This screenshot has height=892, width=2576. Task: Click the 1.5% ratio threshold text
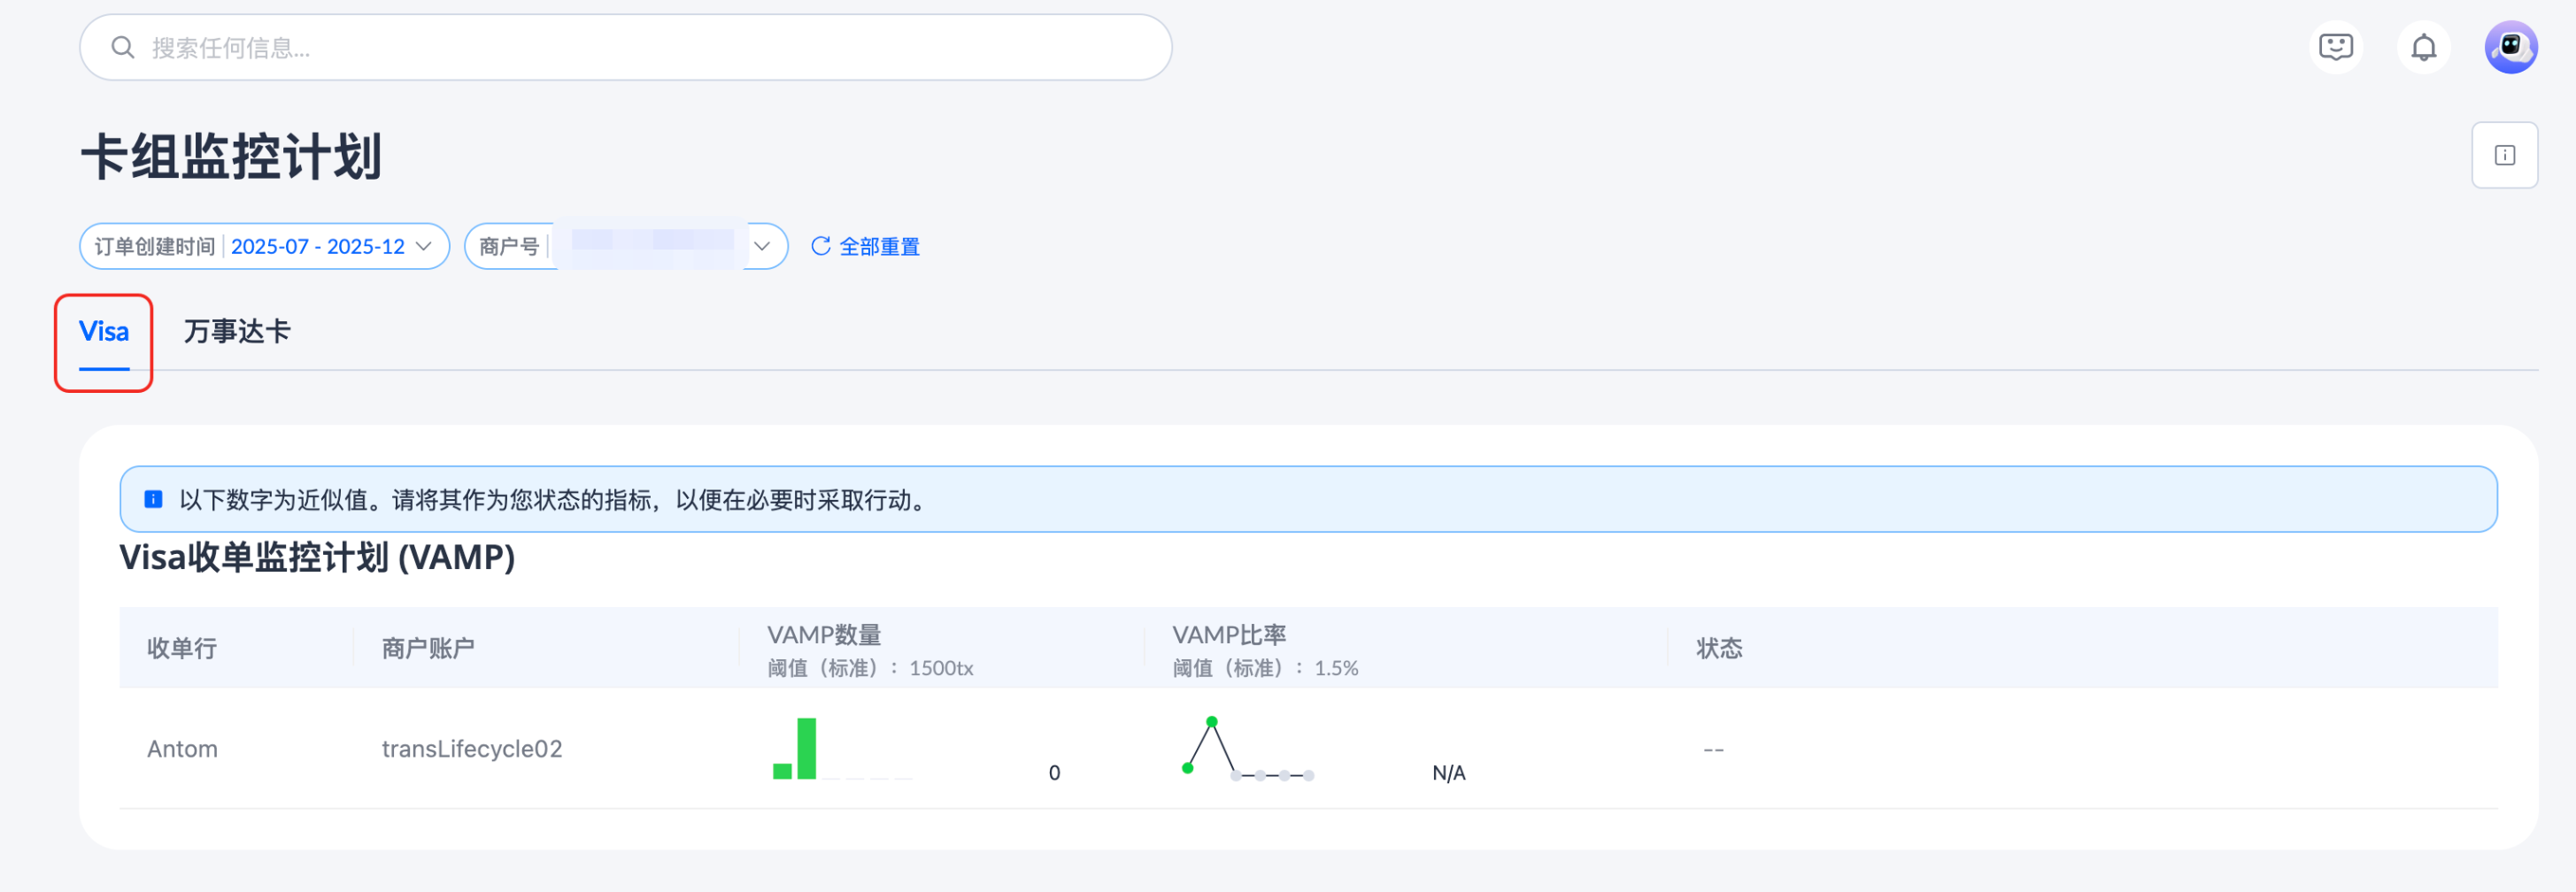[x=1336, y=668]
